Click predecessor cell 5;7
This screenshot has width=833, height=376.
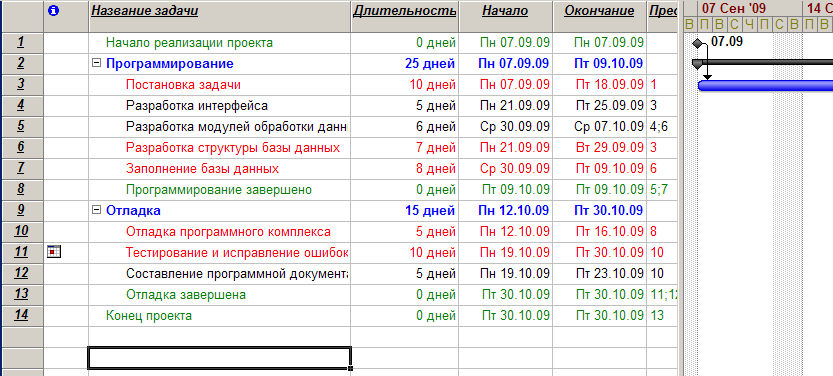point(662,190)
